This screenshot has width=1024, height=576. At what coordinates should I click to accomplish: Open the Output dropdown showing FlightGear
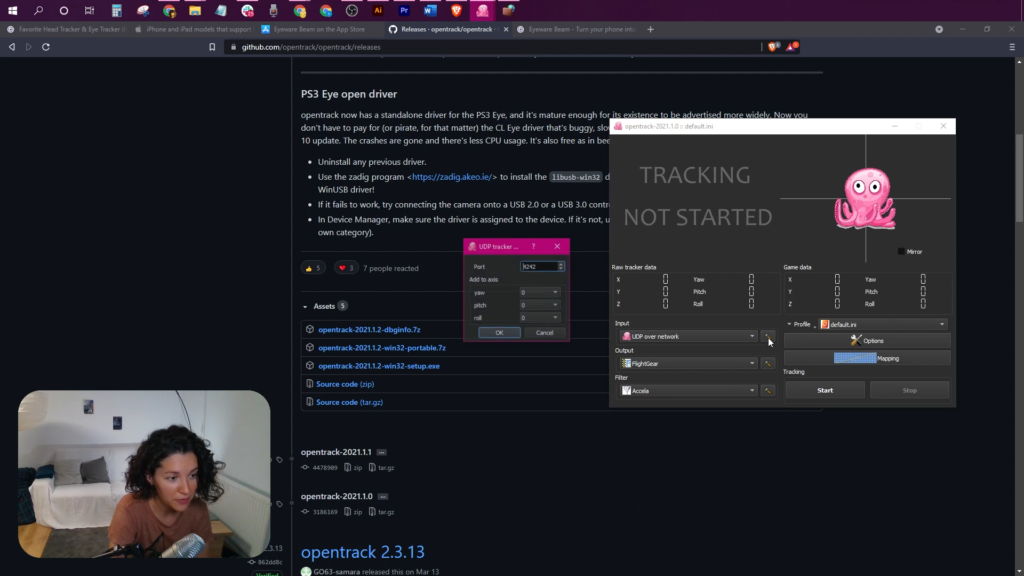(x=688, y=363)
